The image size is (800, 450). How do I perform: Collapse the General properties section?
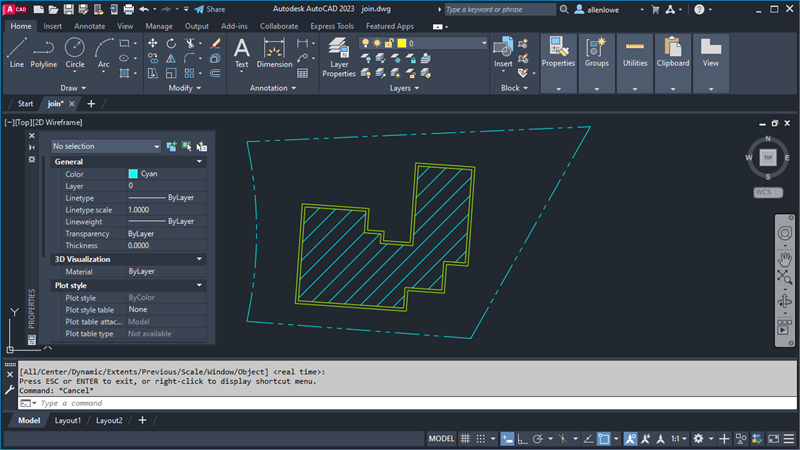pyautogui.click(x=199, y=161)
